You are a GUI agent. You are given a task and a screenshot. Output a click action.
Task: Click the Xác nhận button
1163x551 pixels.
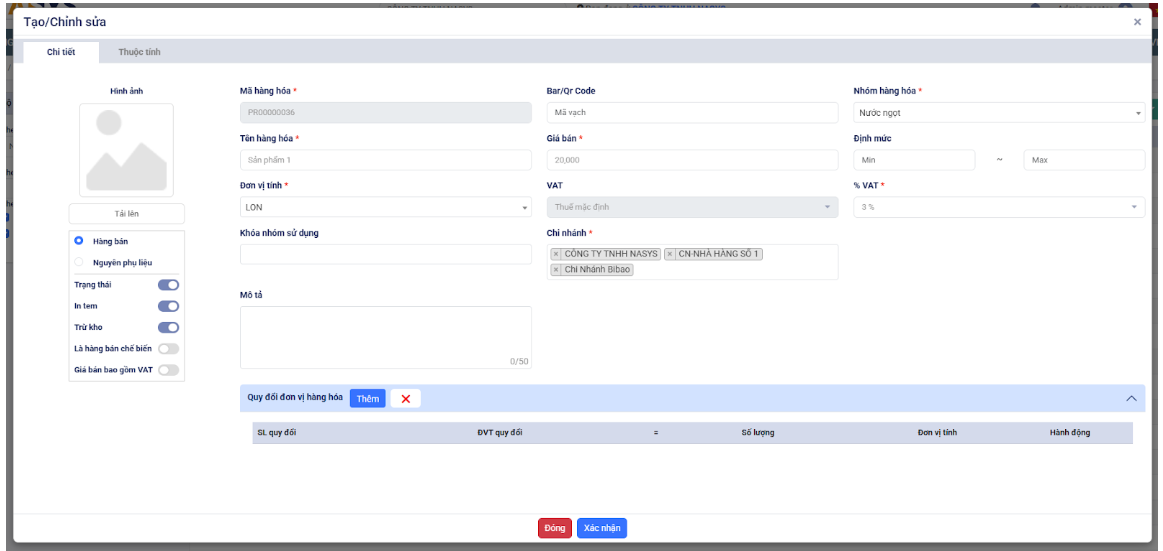[x=601, y=528]
